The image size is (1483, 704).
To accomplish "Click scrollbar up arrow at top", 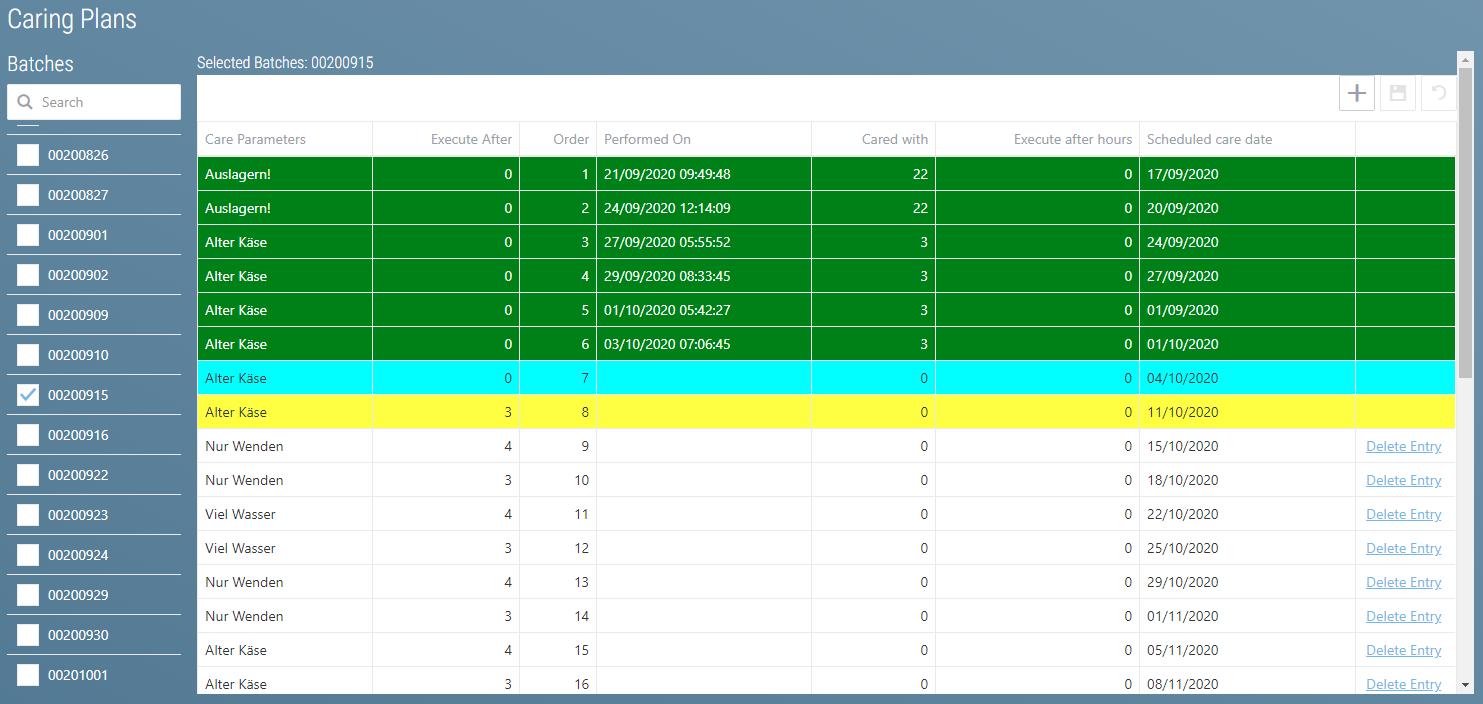I will (x=1465, y=59).
